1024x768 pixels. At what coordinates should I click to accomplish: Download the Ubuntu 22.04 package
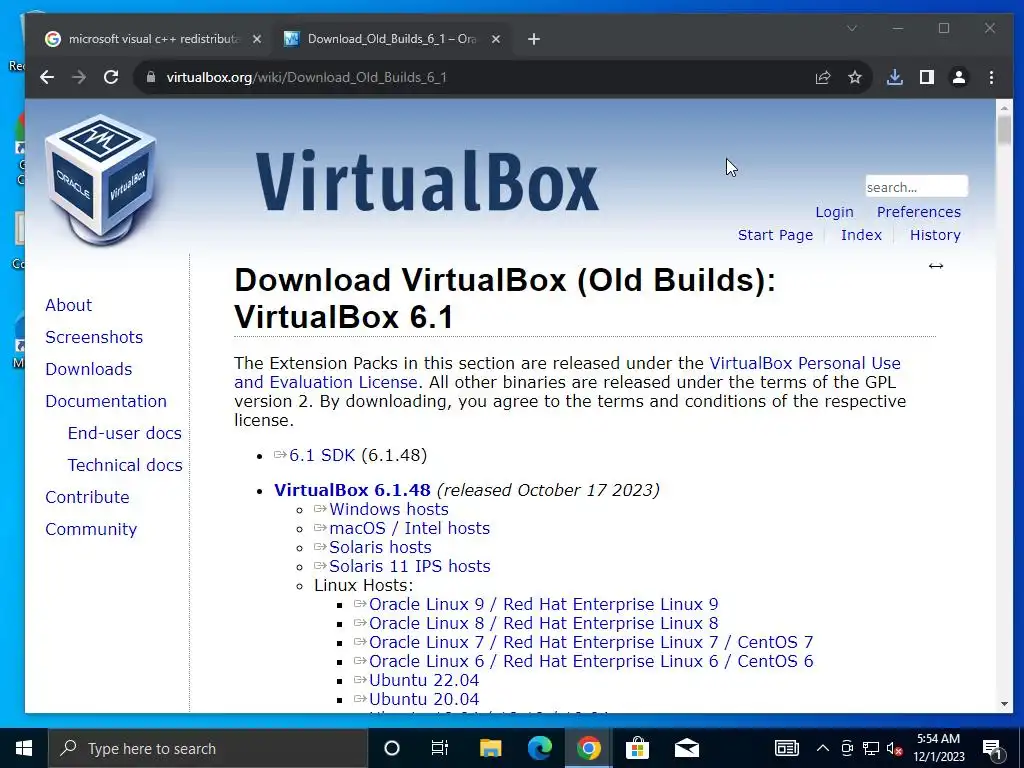[x=424, y=680]
